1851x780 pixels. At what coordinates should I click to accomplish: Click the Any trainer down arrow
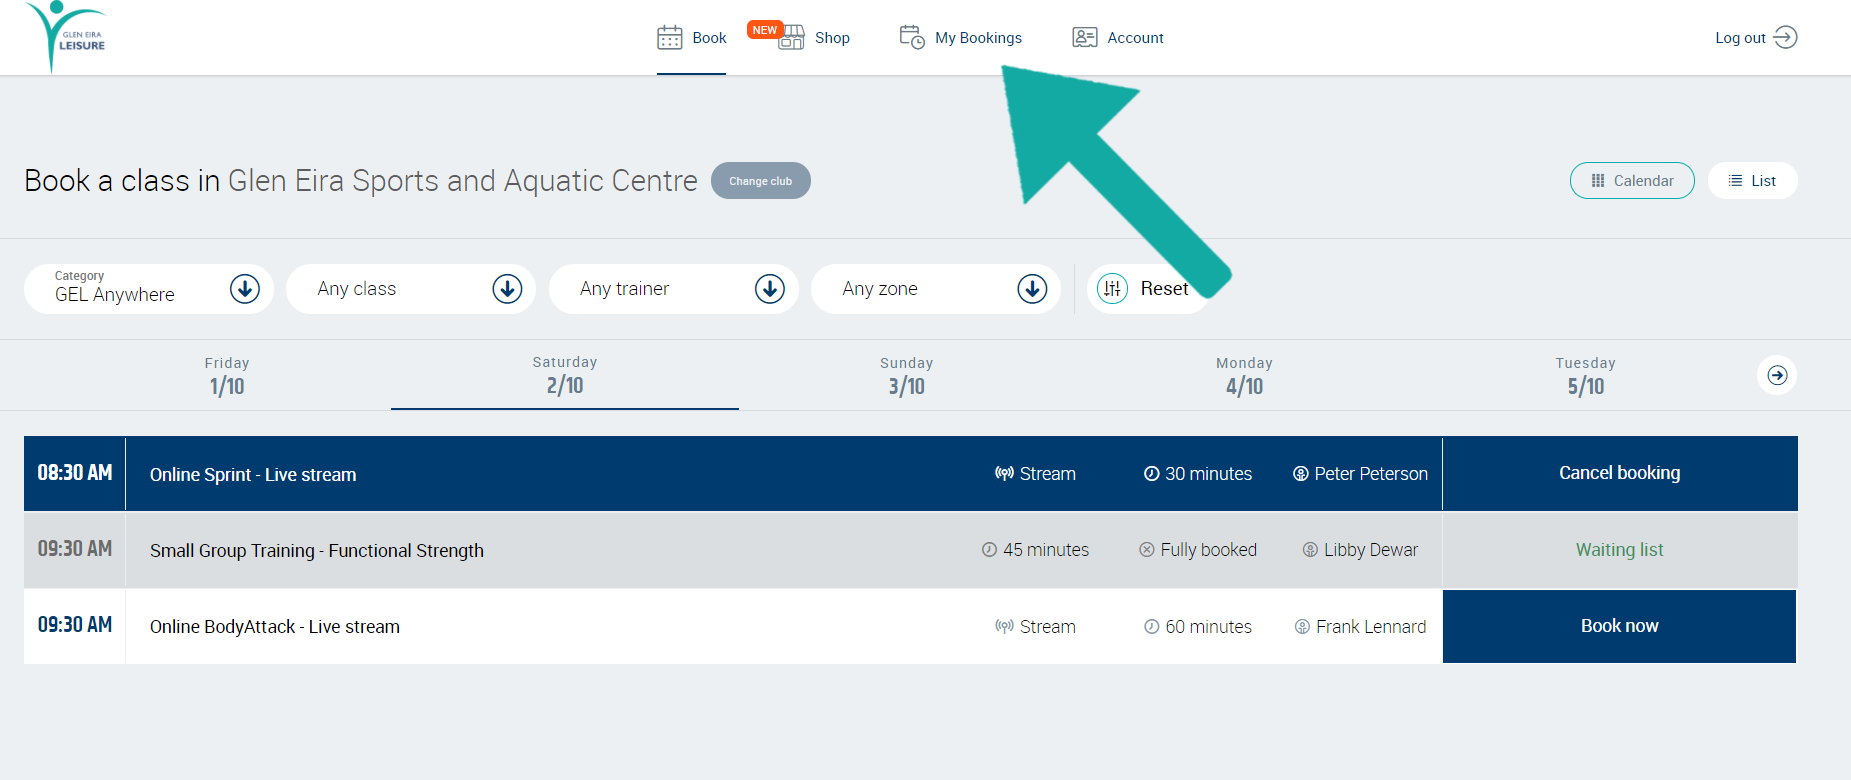pyautogui.click(x=770, y=289)
